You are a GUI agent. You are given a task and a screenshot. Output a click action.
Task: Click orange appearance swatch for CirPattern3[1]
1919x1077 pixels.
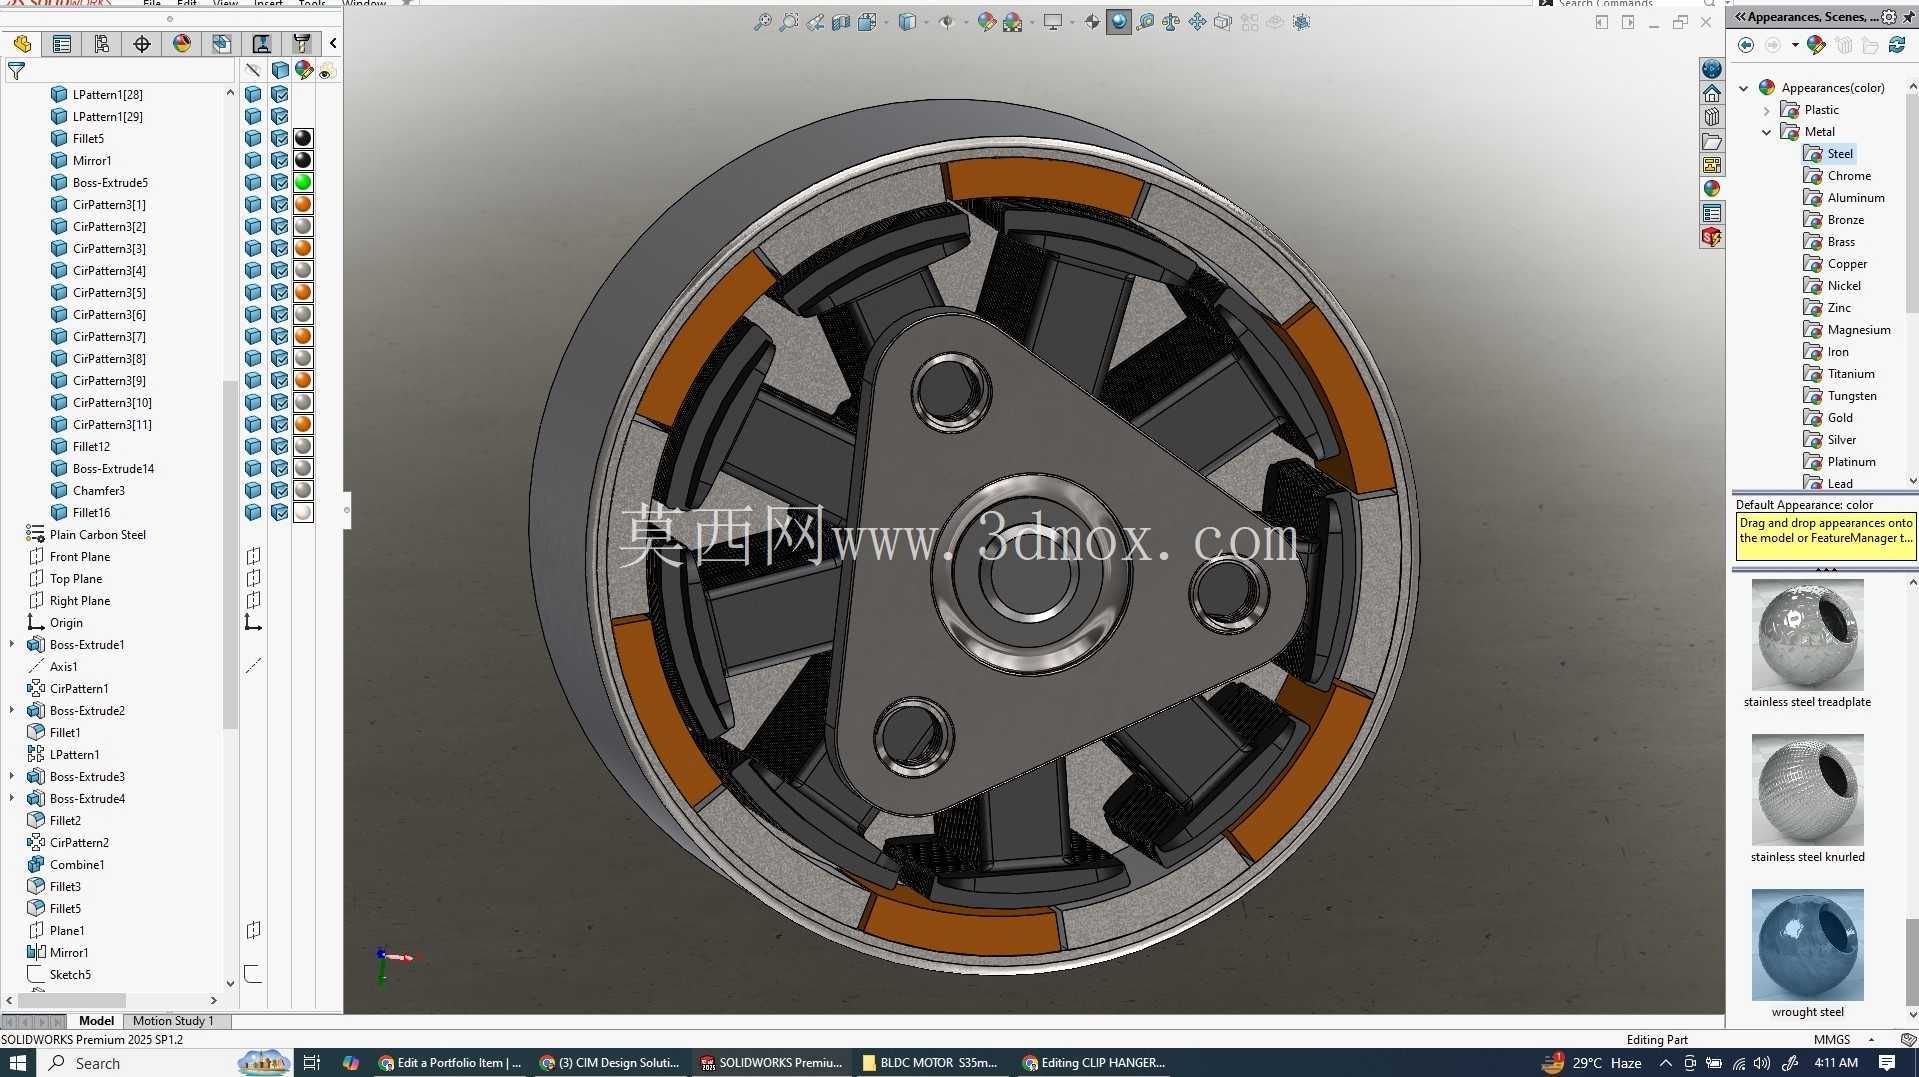point(303,204)
